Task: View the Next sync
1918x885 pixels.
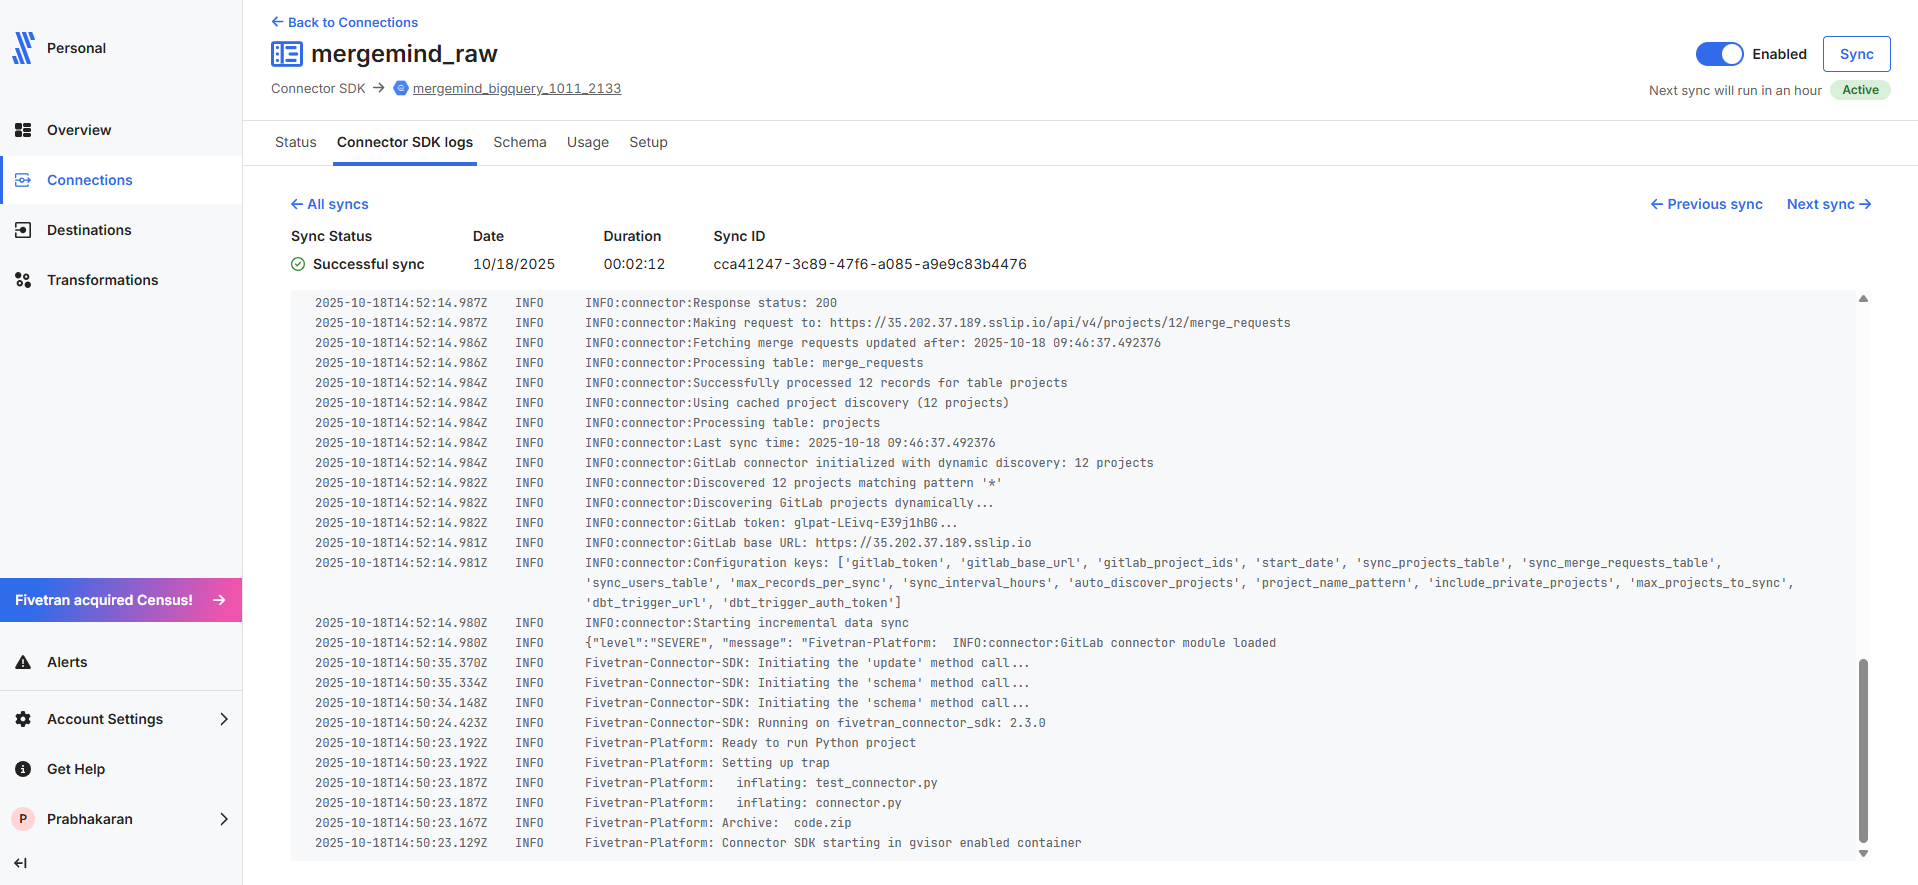Action: point(1829,204)
